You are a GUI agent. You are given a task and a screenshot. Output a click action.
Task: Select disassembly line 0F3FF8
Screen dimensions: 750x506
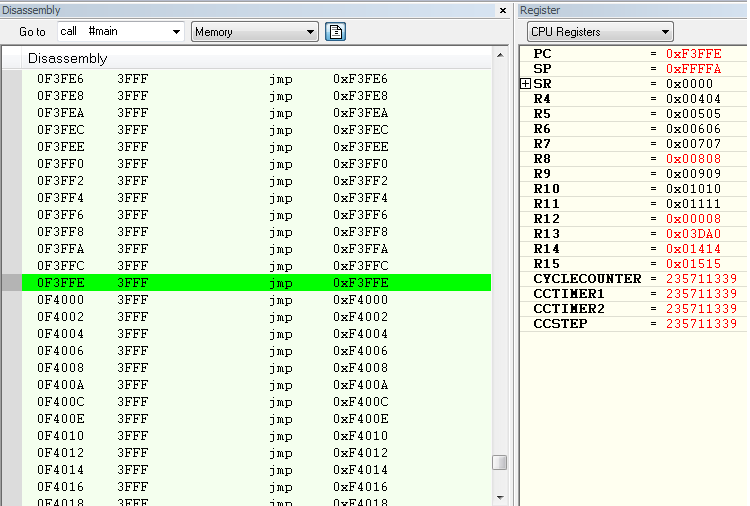click(256, 232)
